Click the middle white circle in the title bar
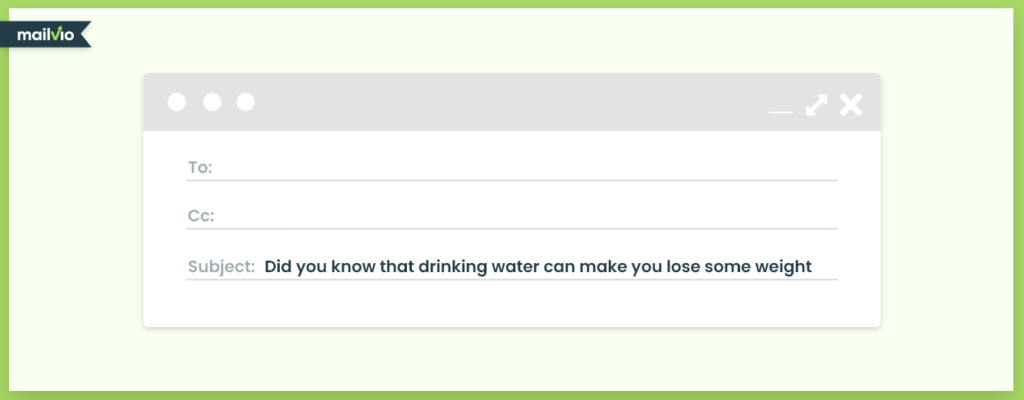 [212, 102]
